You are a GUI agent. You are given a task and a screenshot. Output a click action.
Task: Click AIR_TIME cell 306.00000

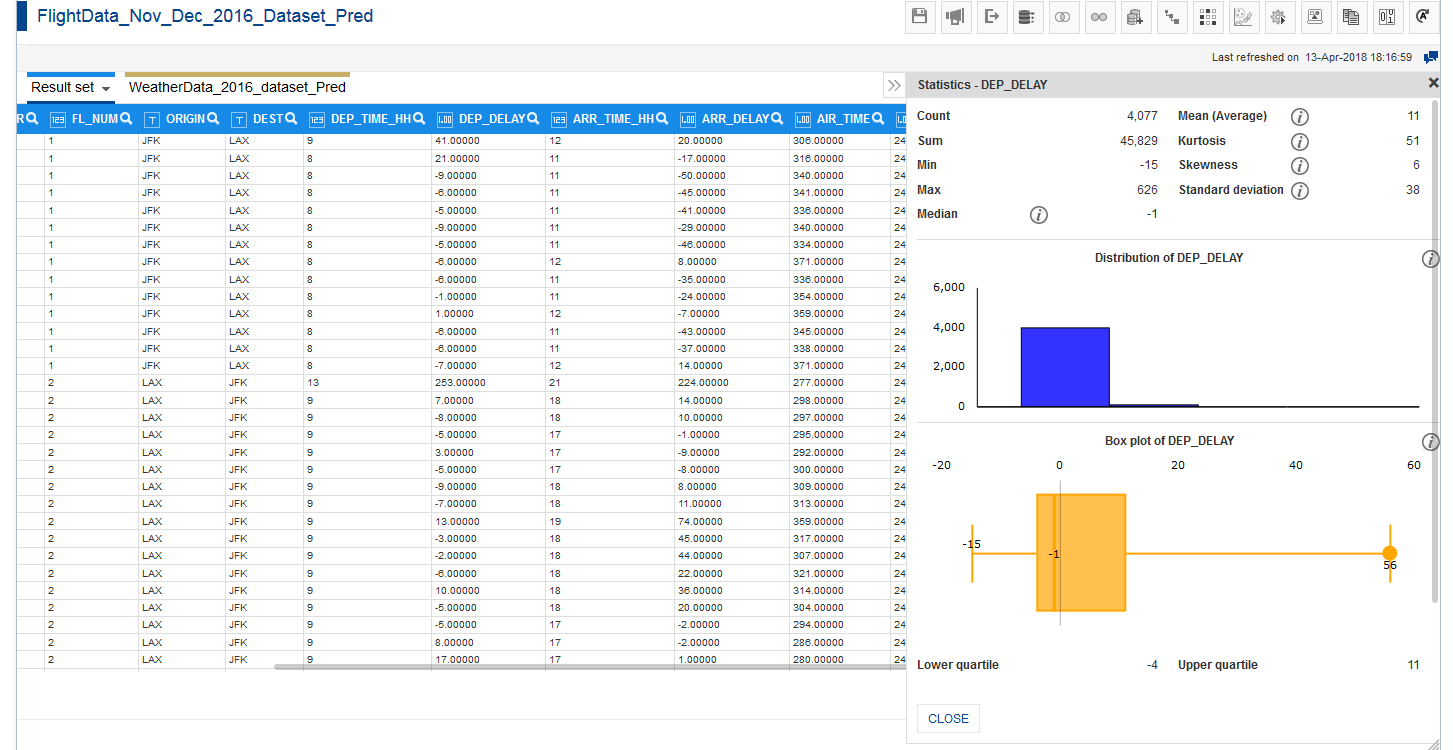[x=840, y=141]
